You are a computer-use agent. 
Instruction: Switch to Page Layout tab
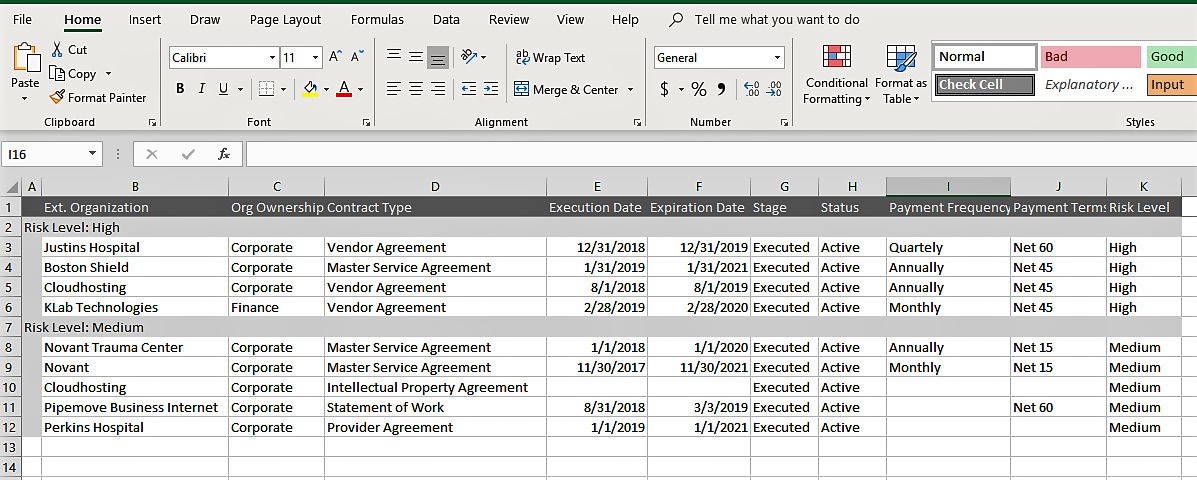[x=286, y=20]
